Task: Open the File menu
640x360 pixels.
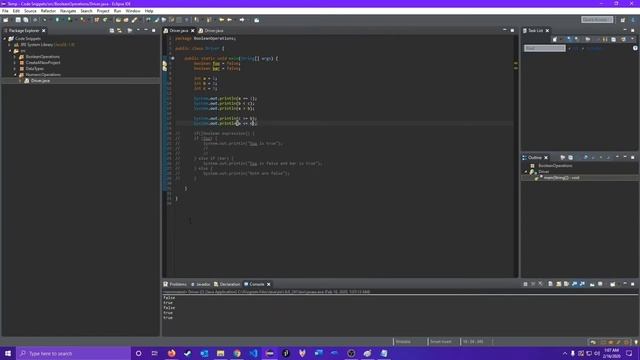Action: pyautogui.click(x=5, y=11)
